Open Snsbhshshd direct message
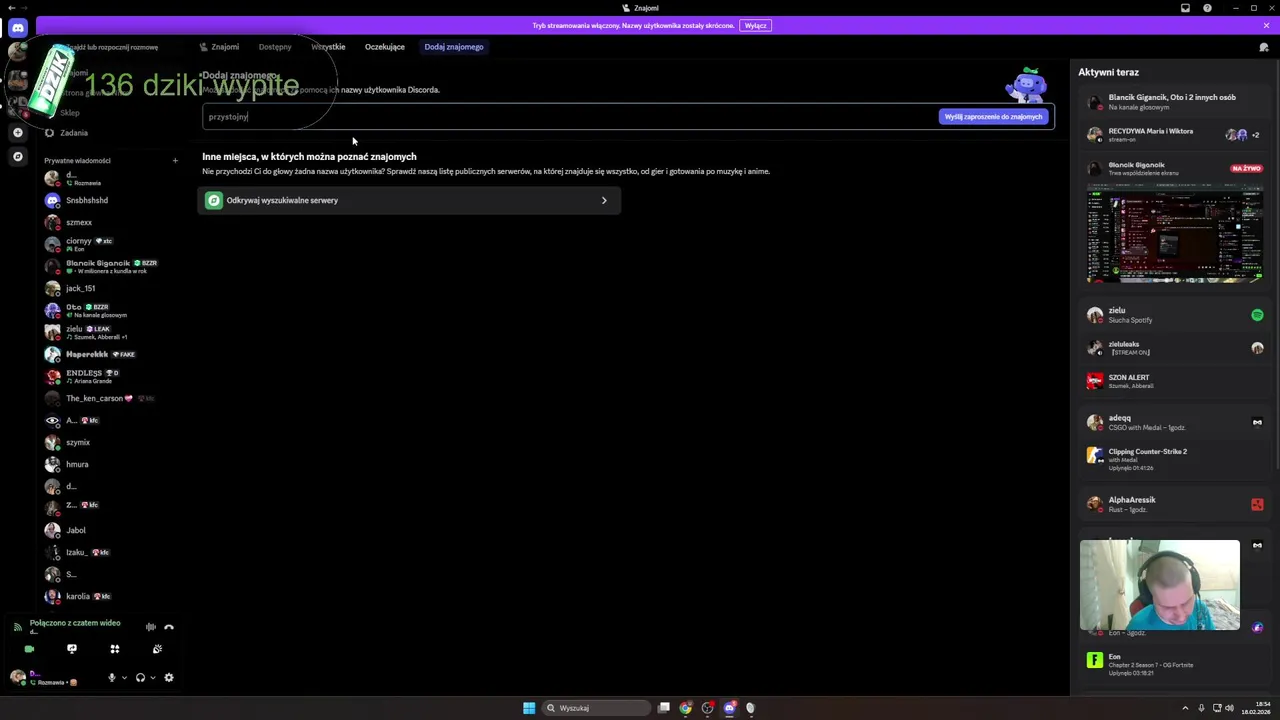Viewport: 1280px width, 720px height. click(110, 200)
